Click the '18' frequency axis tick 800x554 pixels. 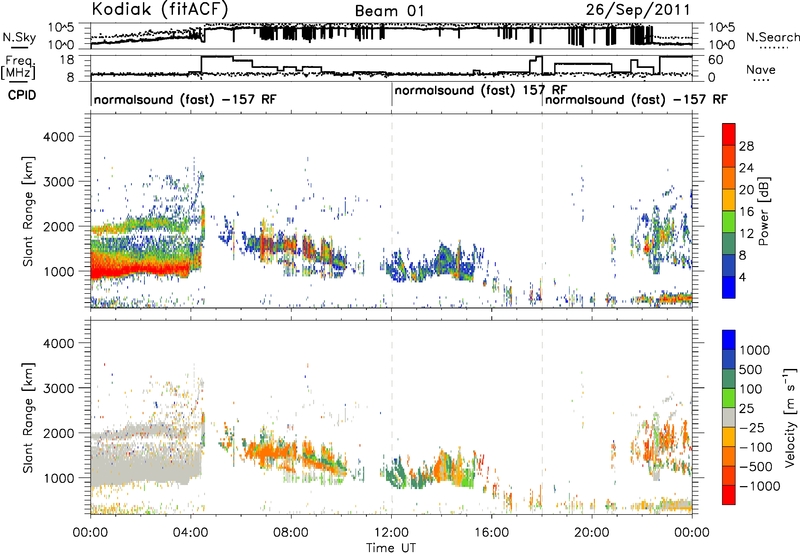(67, 60)
